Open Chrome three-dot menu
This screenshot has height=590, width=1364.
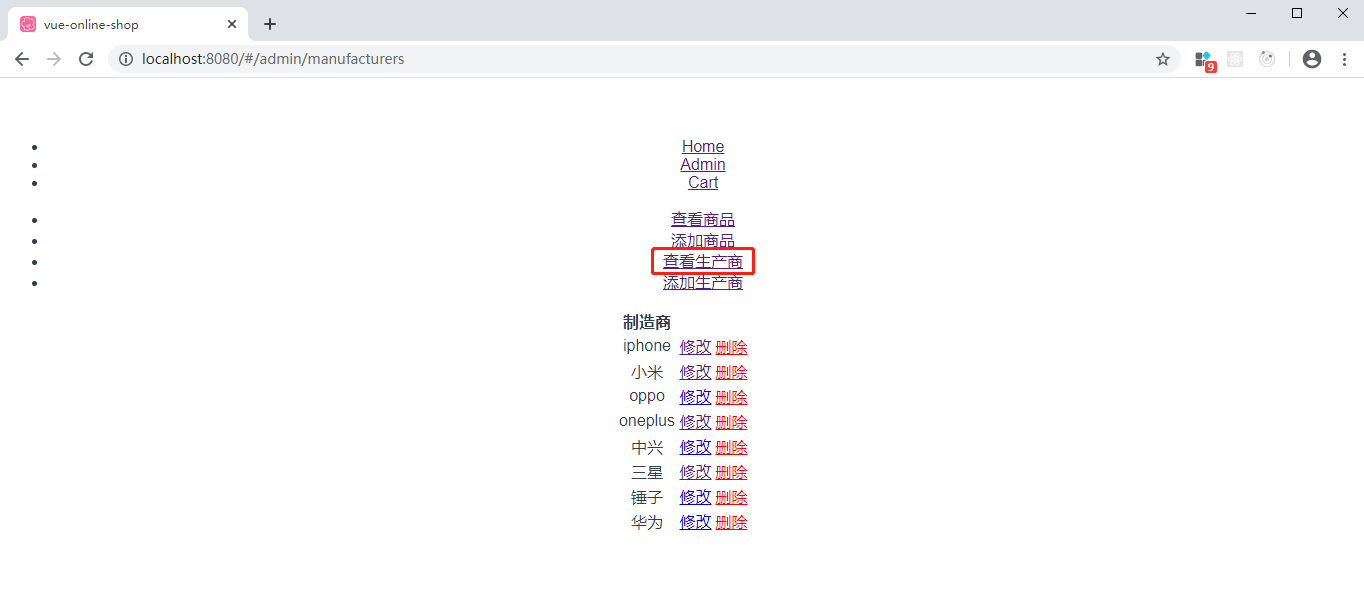(1344, 59)
